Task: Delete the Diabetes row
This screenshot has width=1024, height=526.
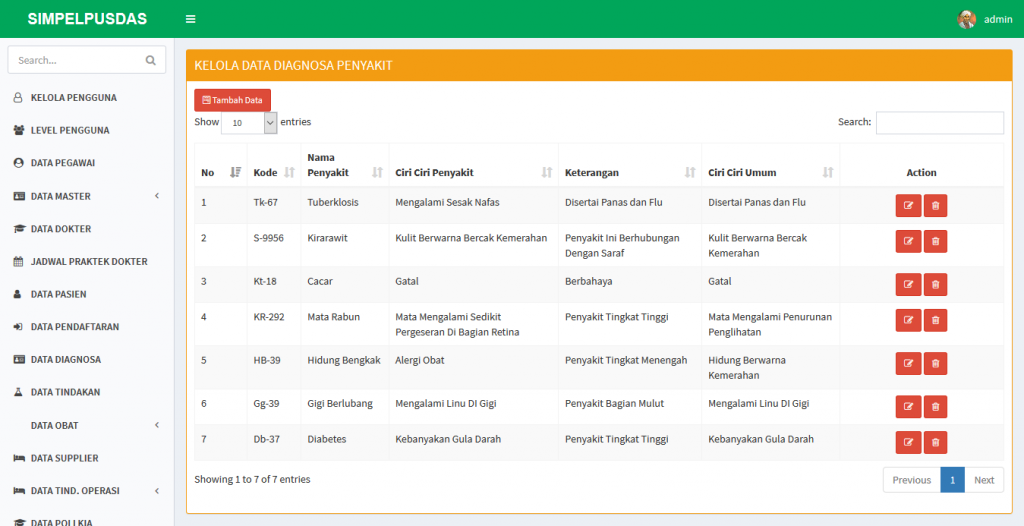Action: [935, 442]
